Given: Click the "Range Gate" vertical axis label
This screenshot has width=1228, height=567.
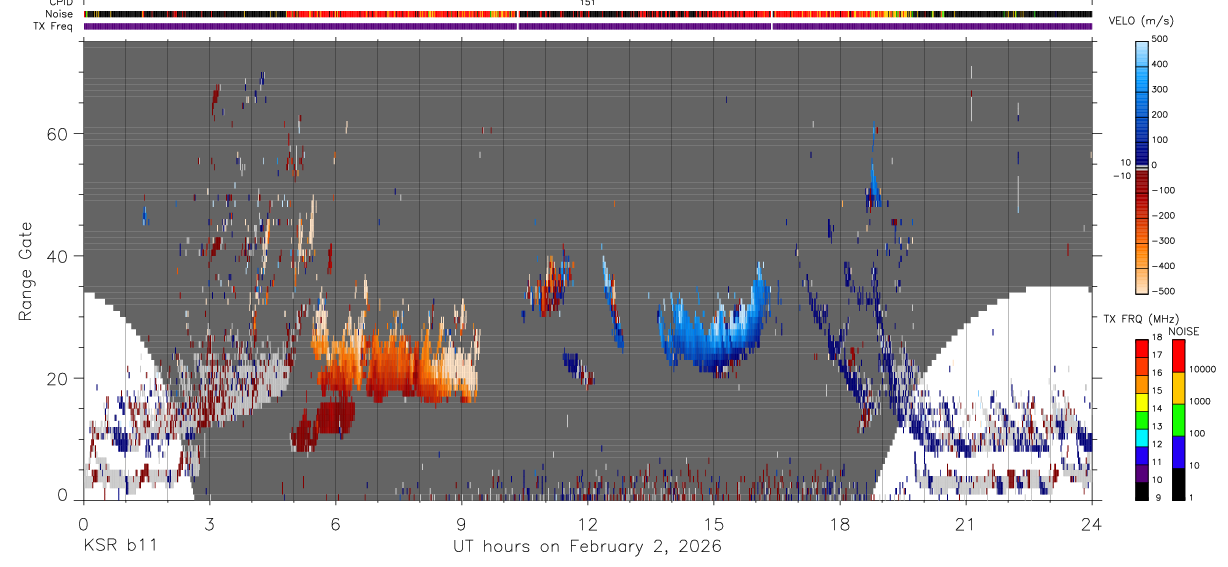Looking at the screenshot, I should 24,271.
